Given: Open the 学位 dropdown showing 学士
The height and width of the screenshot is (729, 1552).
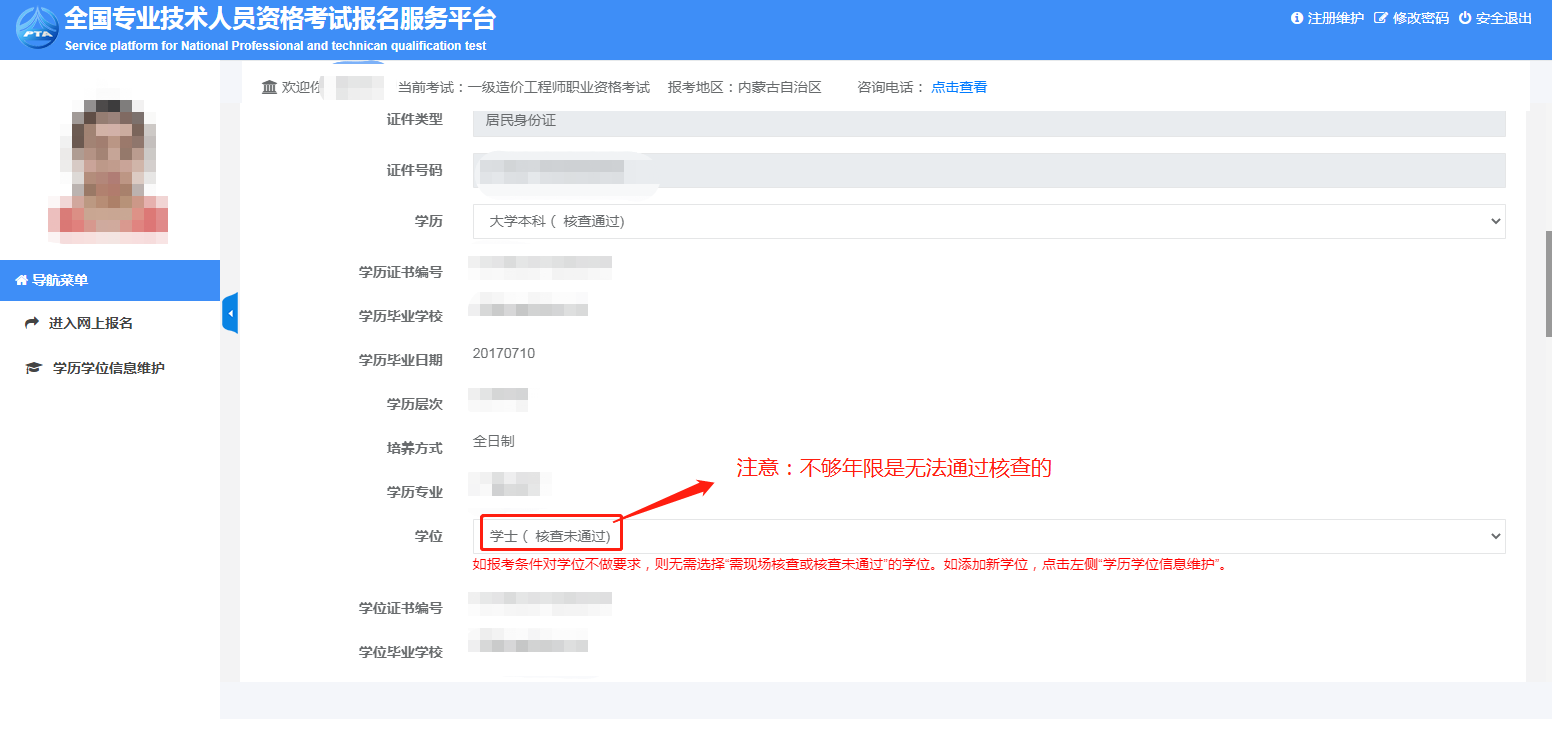Looking at the screenshot, I should [988, 536].
